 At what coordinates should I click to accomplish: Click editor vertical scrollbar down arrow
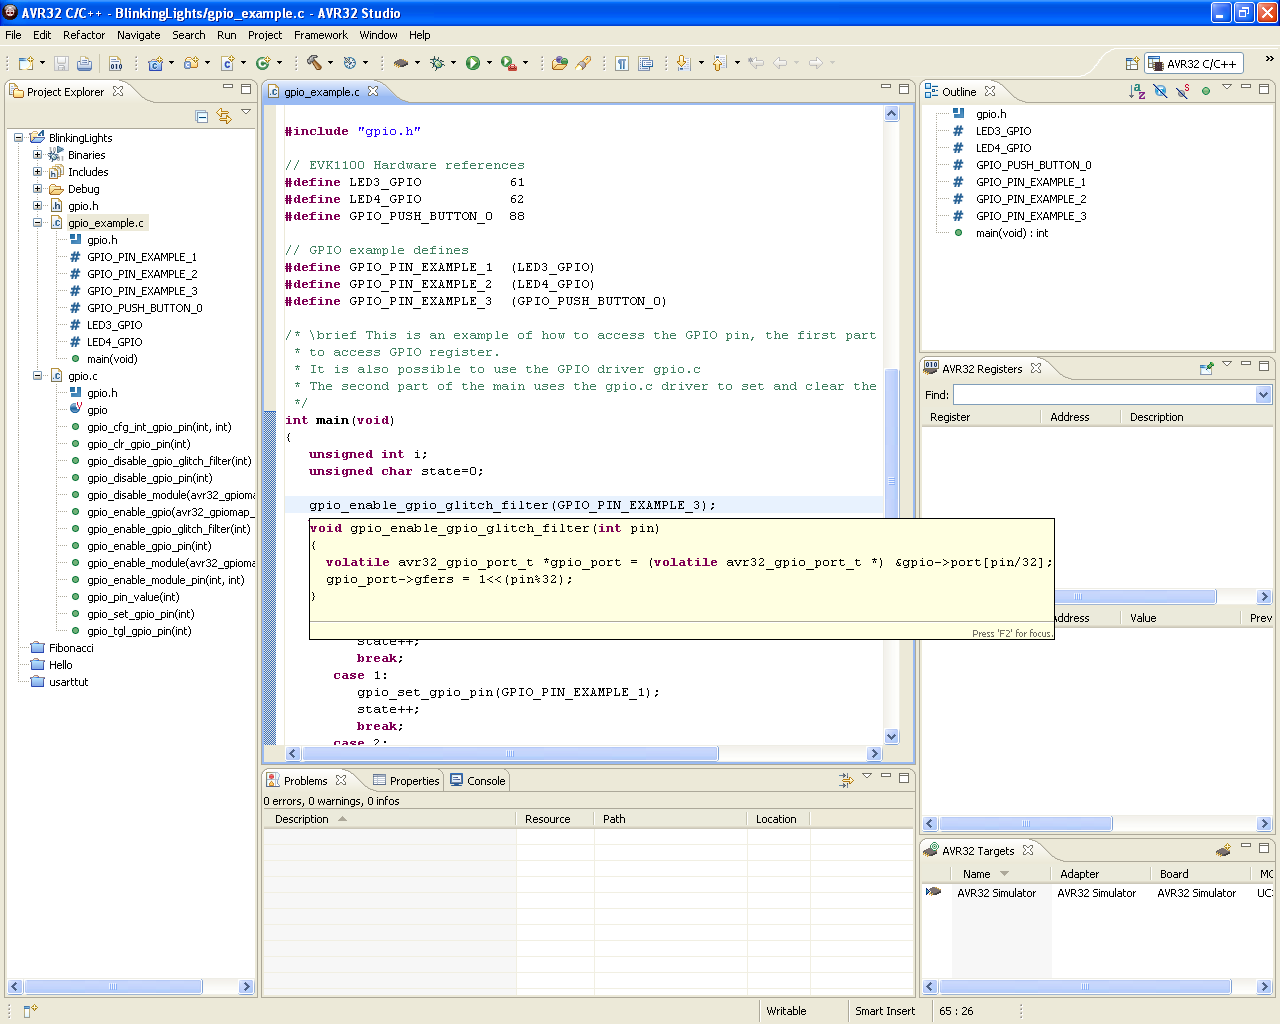(892, 737)
